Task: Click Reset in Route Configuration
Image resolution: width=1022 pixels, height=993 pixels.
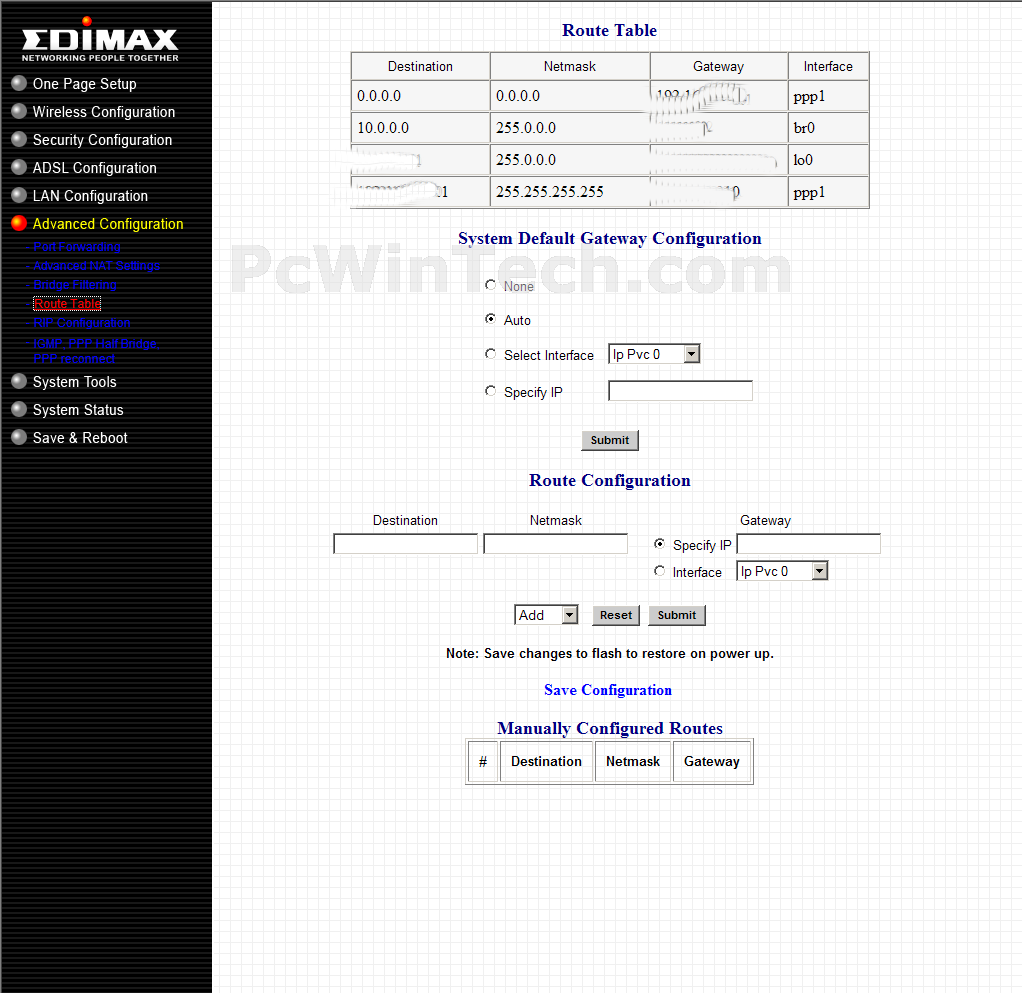Action: 615,615
